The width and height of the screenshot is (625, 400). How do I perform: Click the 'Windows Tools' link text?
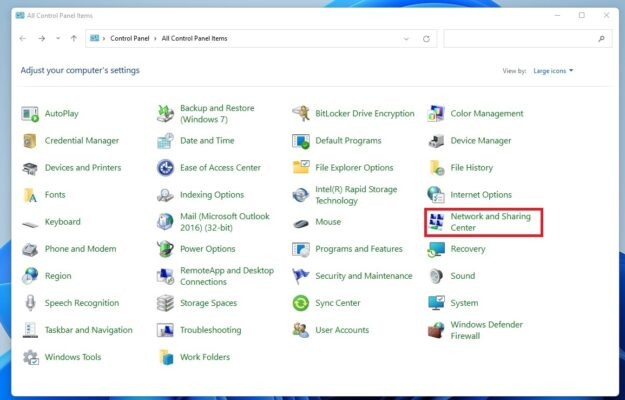73,357
